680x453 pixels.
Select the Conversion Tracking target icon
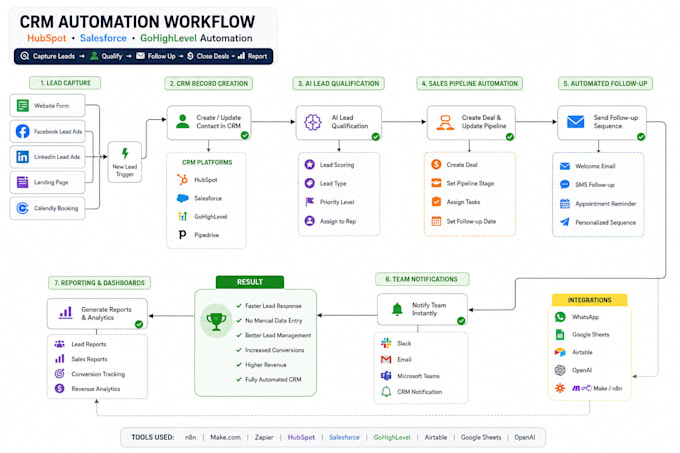click(59, 373)
